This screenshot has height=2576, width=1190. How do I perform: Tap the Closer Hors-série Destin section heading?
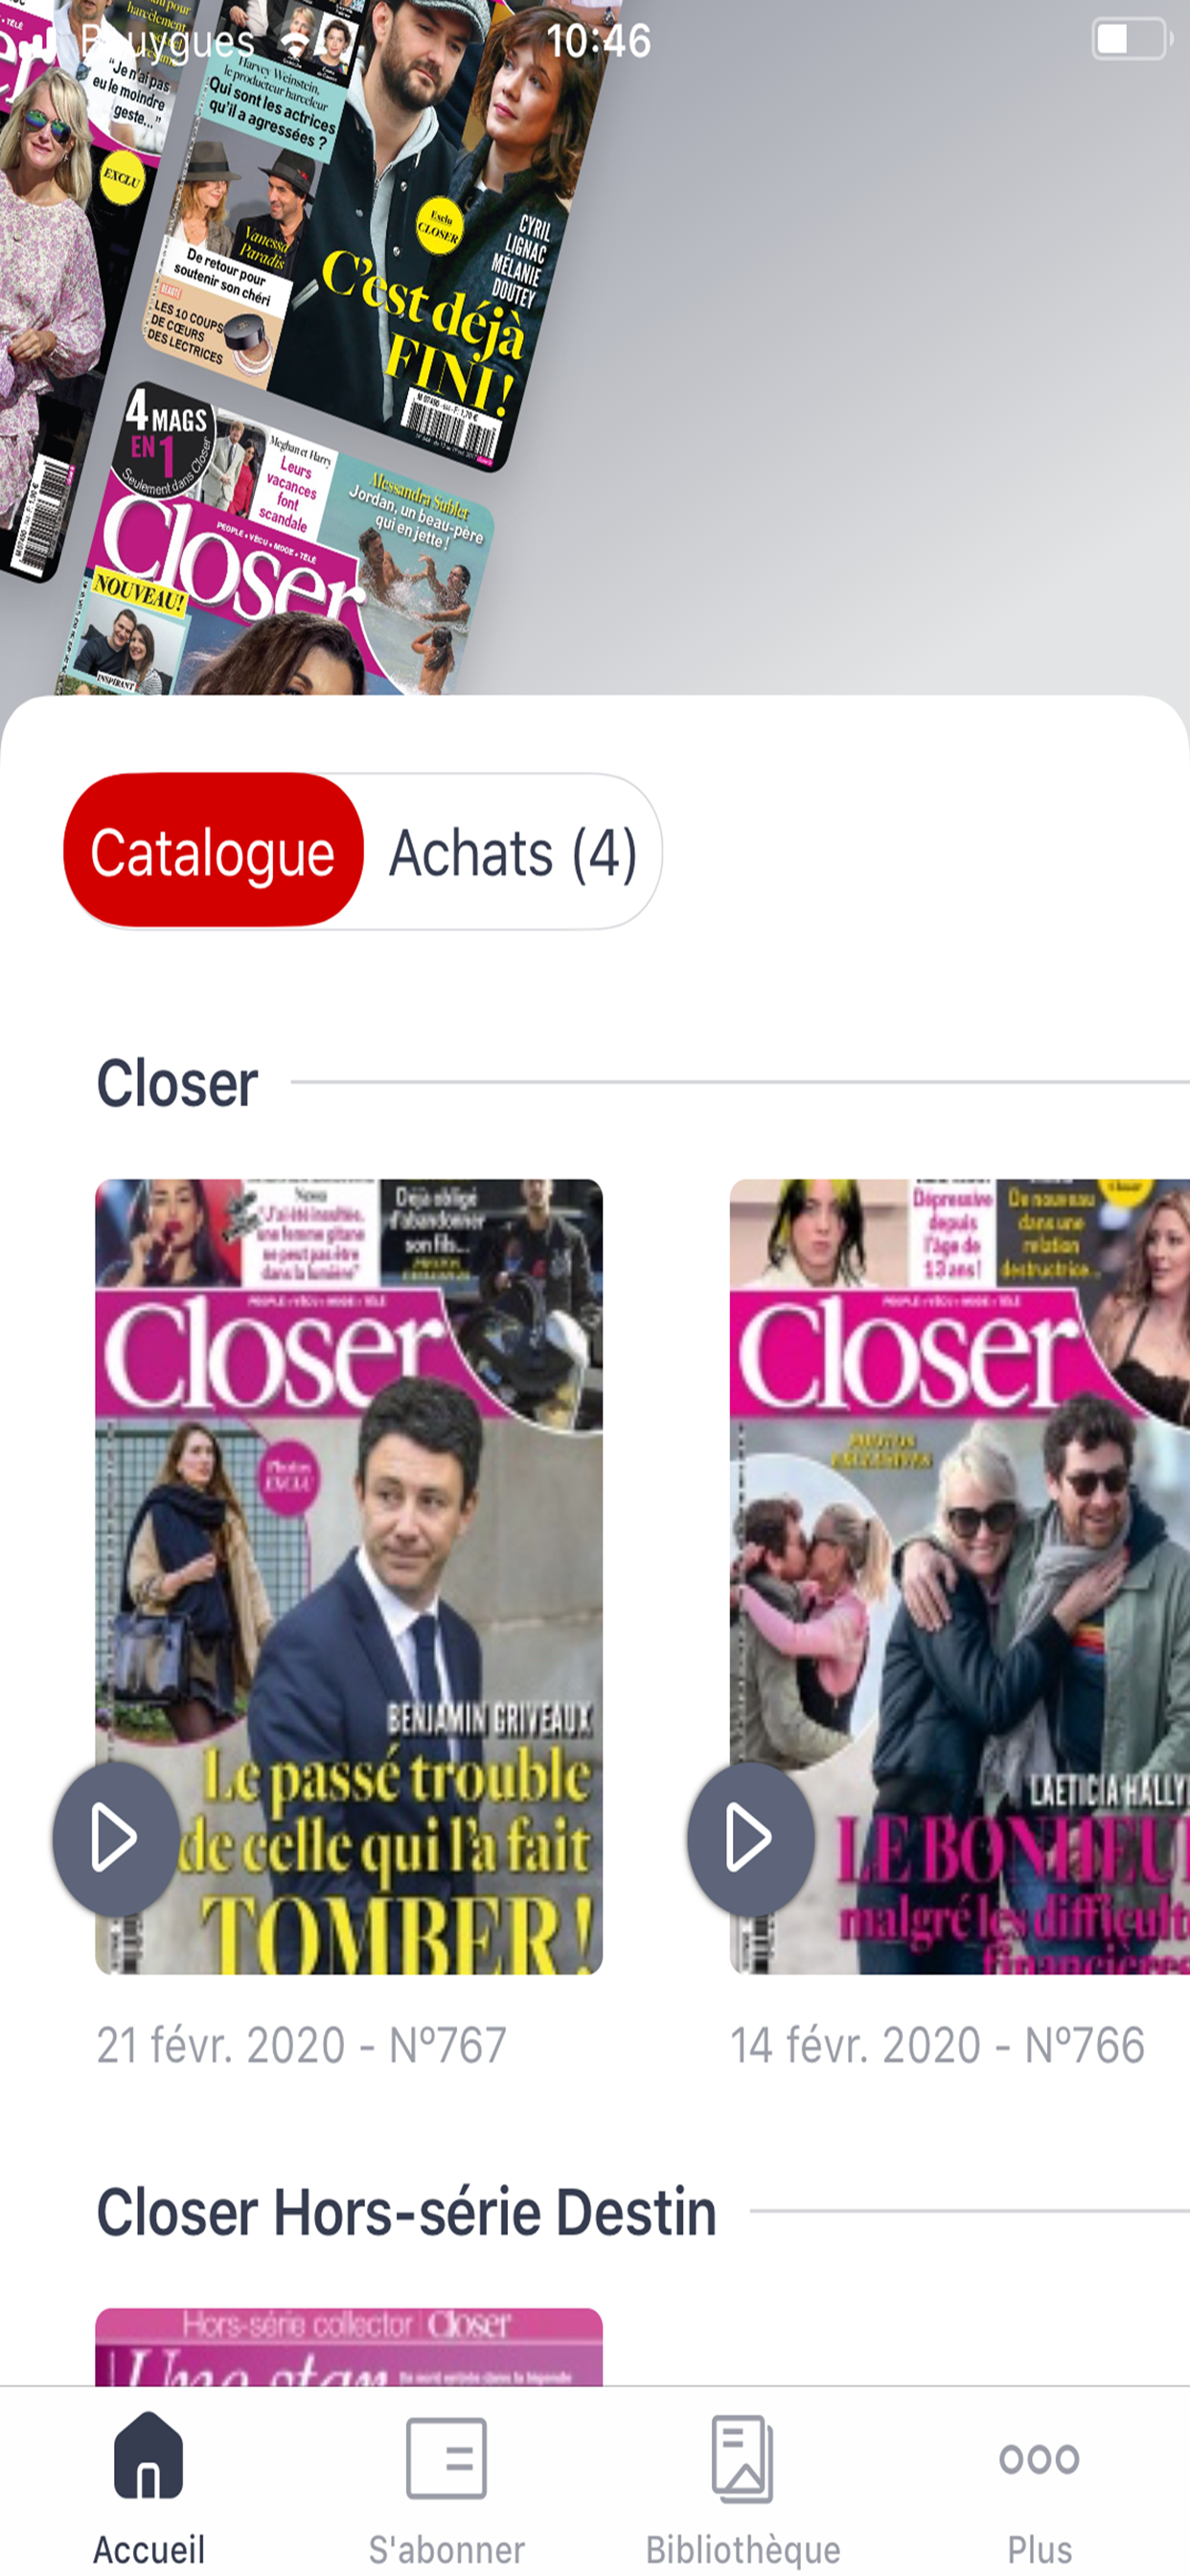pyautogui.click(x=406, y=2211)
